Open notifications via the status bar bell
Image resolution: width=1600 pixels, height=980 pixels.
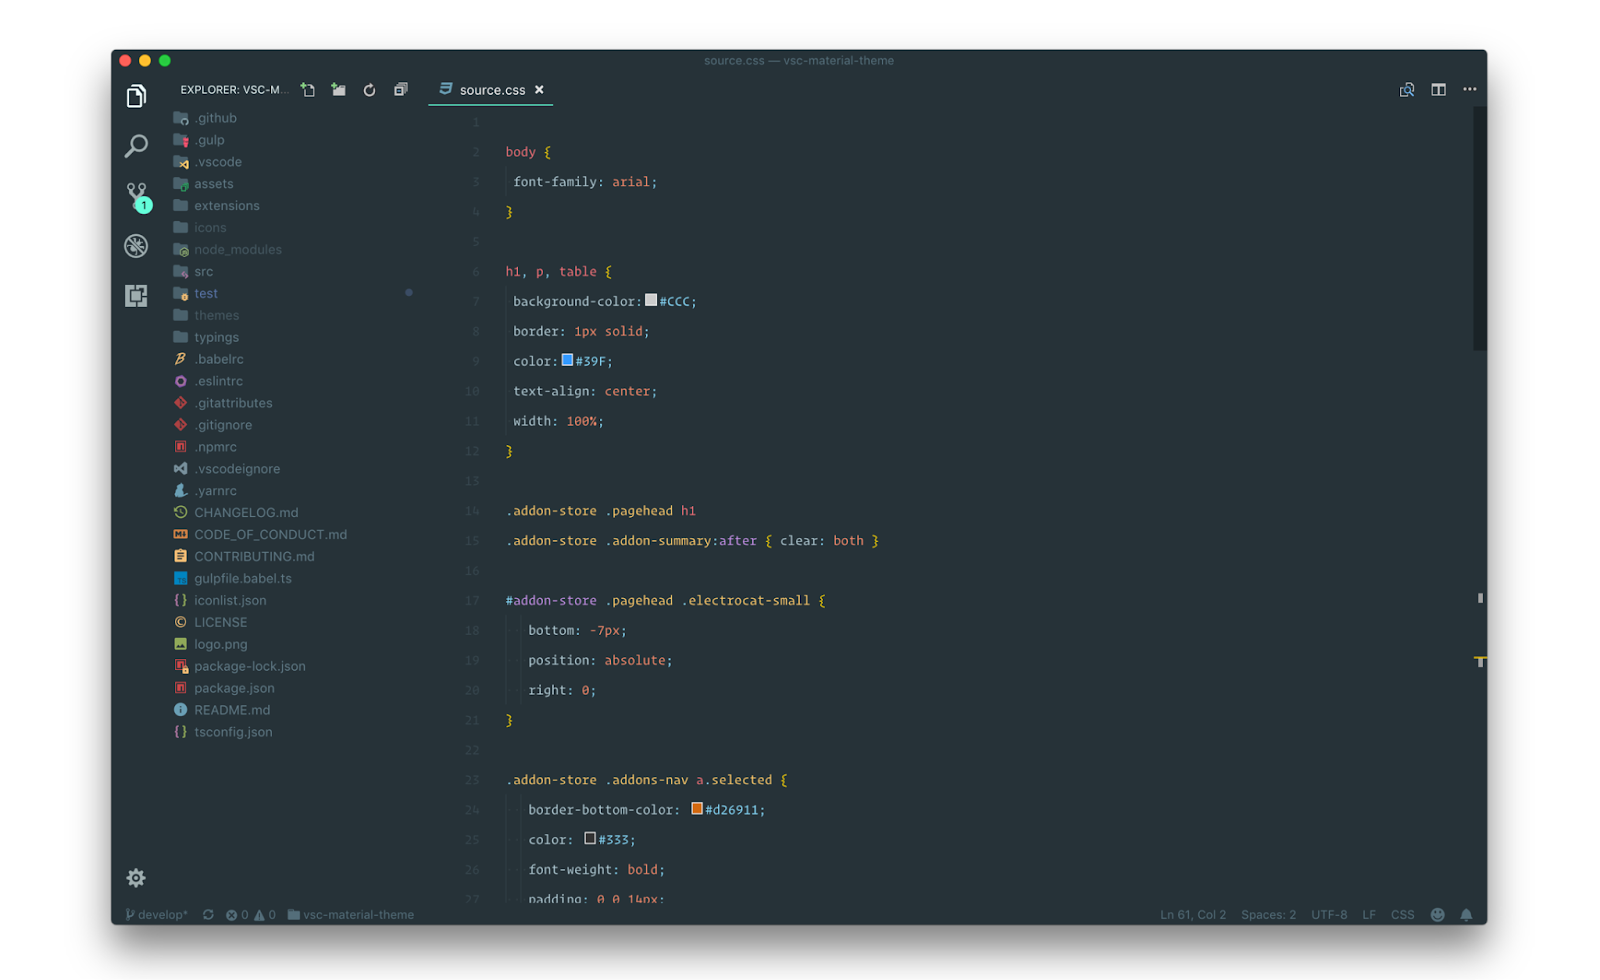1466,914
